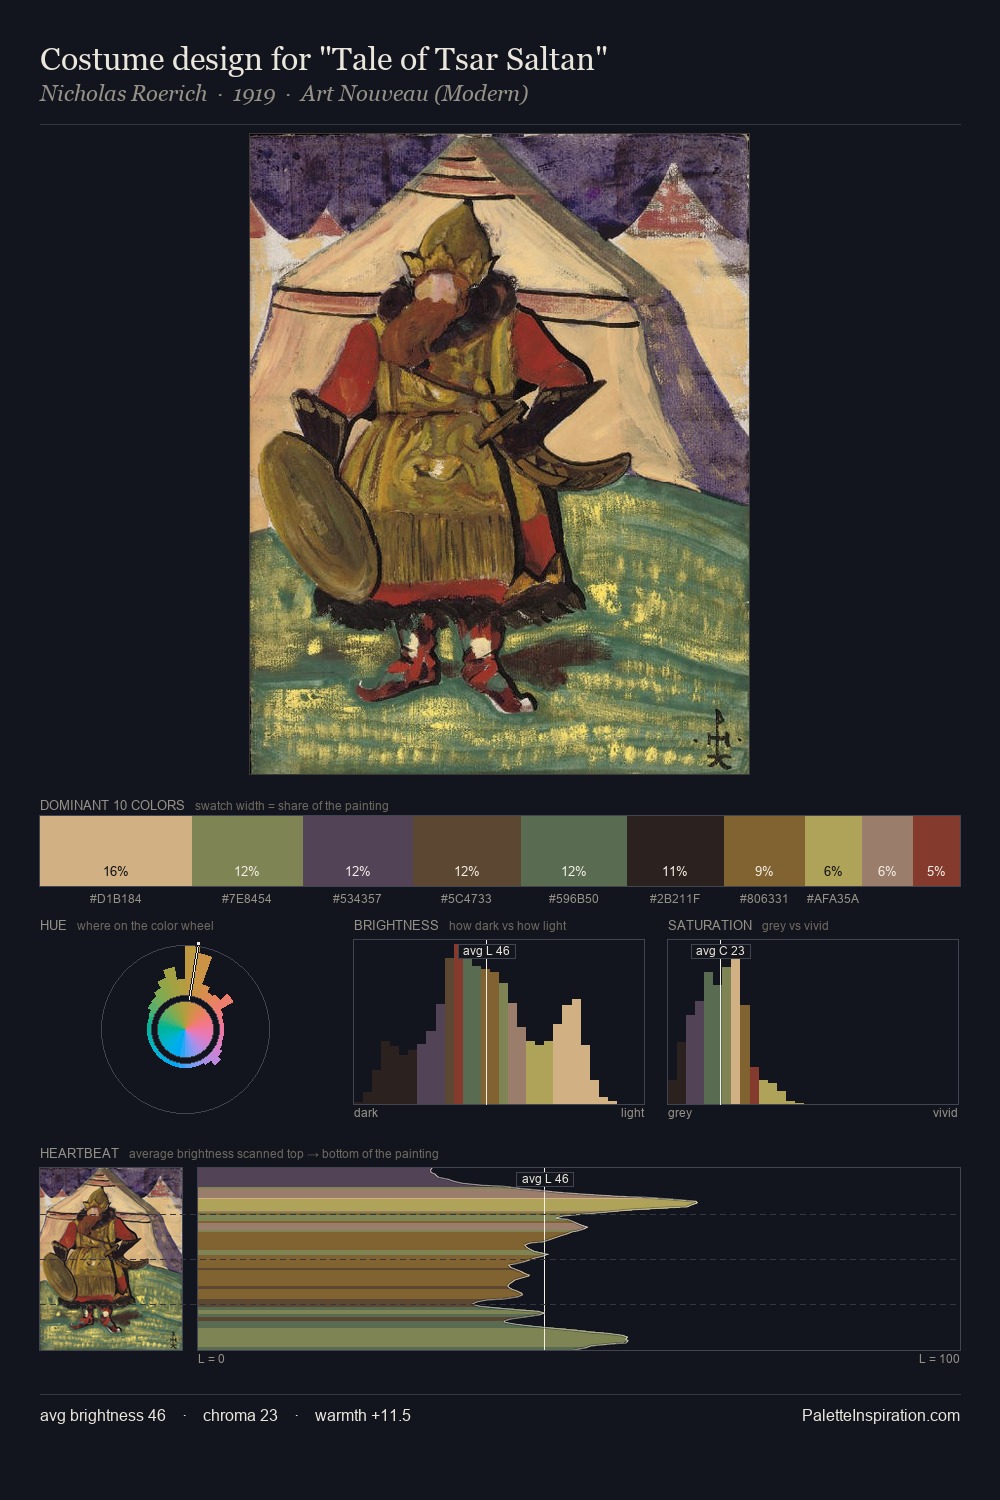The width and height of the screenshot is (1000, 1500).
Task: Select the 5% red-brown swatch
Action: click(x=936, y=851)
